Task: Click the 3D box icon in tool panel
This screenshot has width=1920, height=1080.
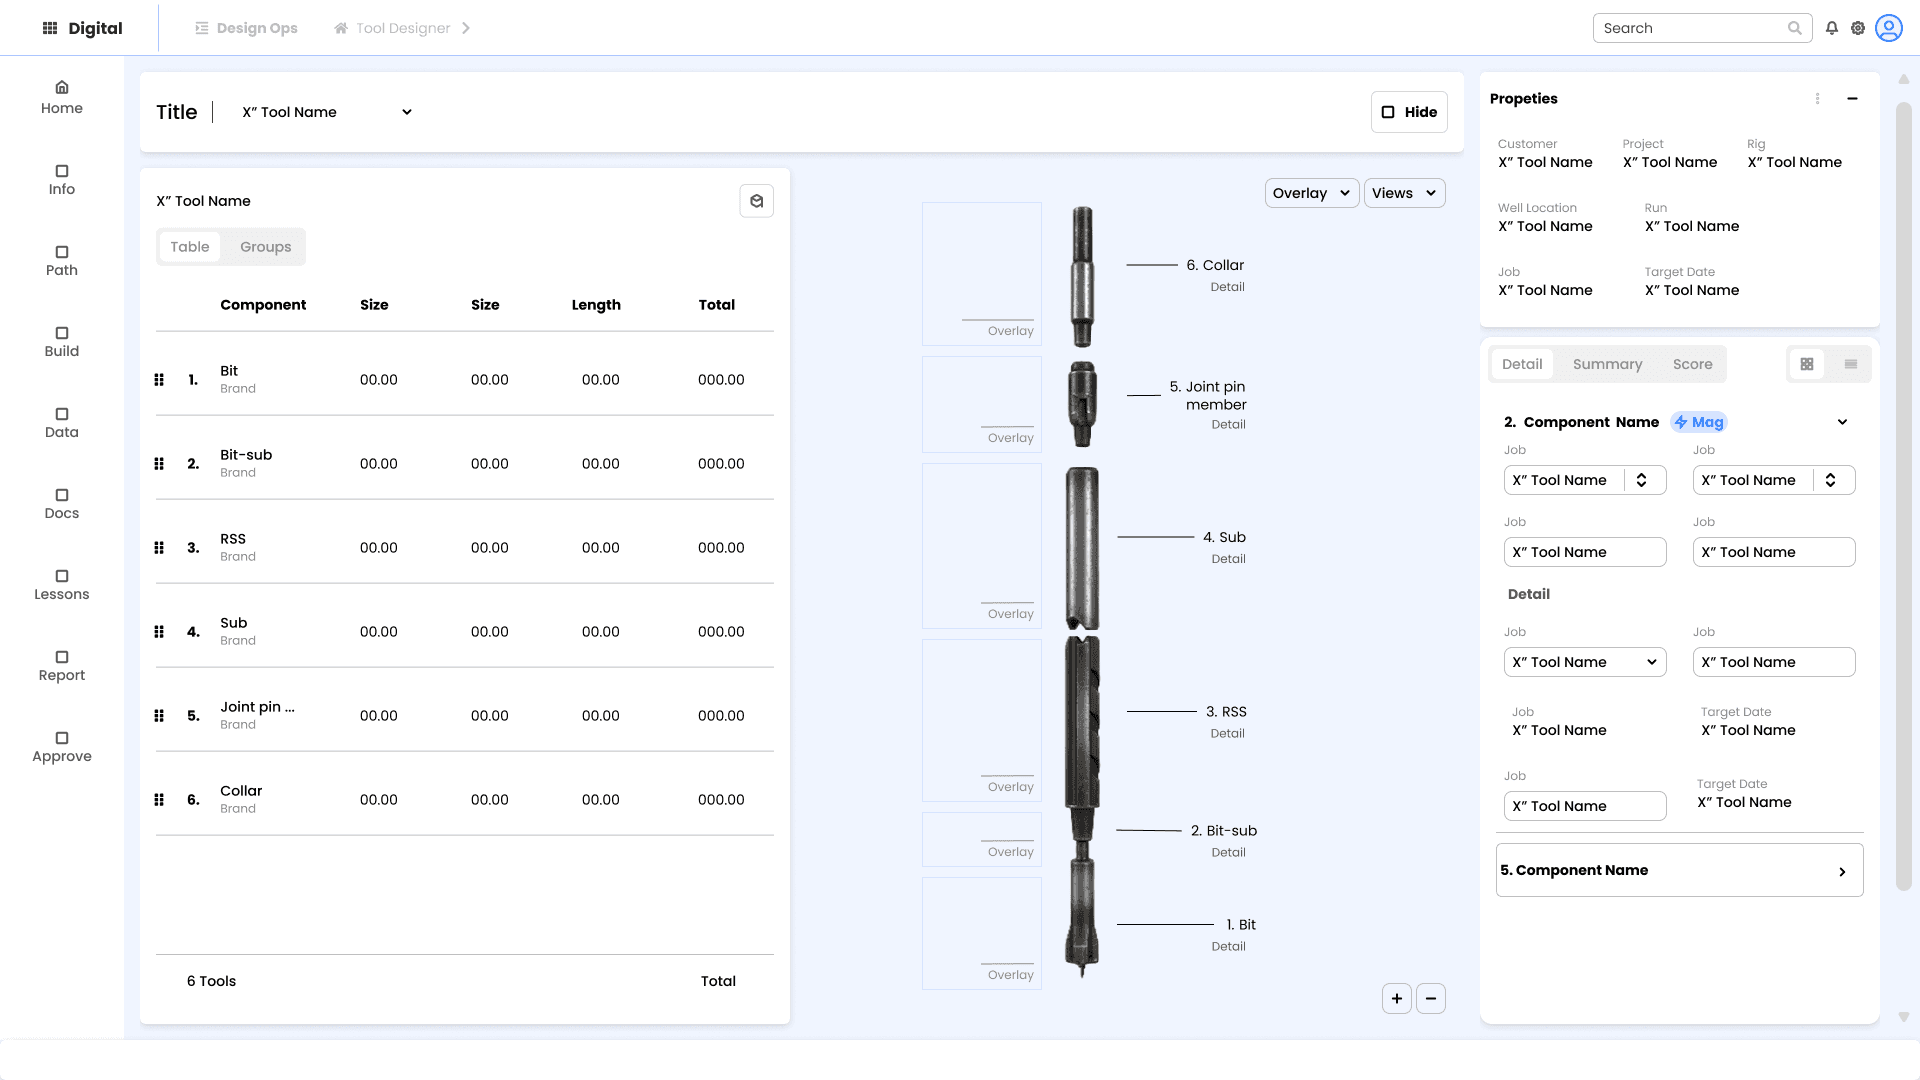Action: pyautogui.click(x=757, y=201)
